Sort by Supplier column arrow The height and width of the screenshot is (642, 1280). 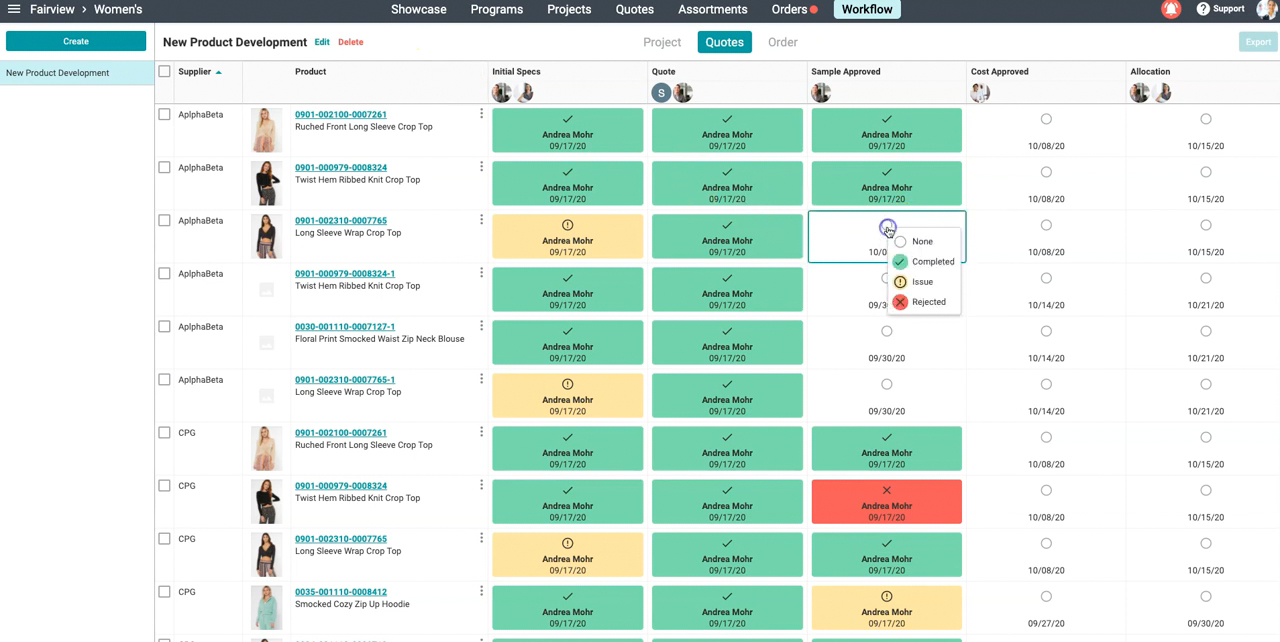coord(219,72)
